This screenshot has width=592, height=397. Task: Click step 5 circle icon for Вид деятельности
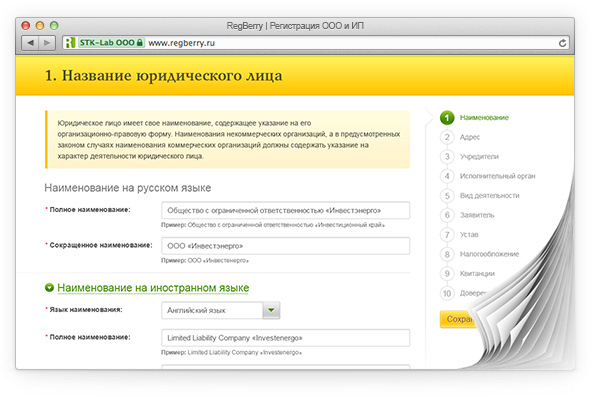tap(447, 195)
